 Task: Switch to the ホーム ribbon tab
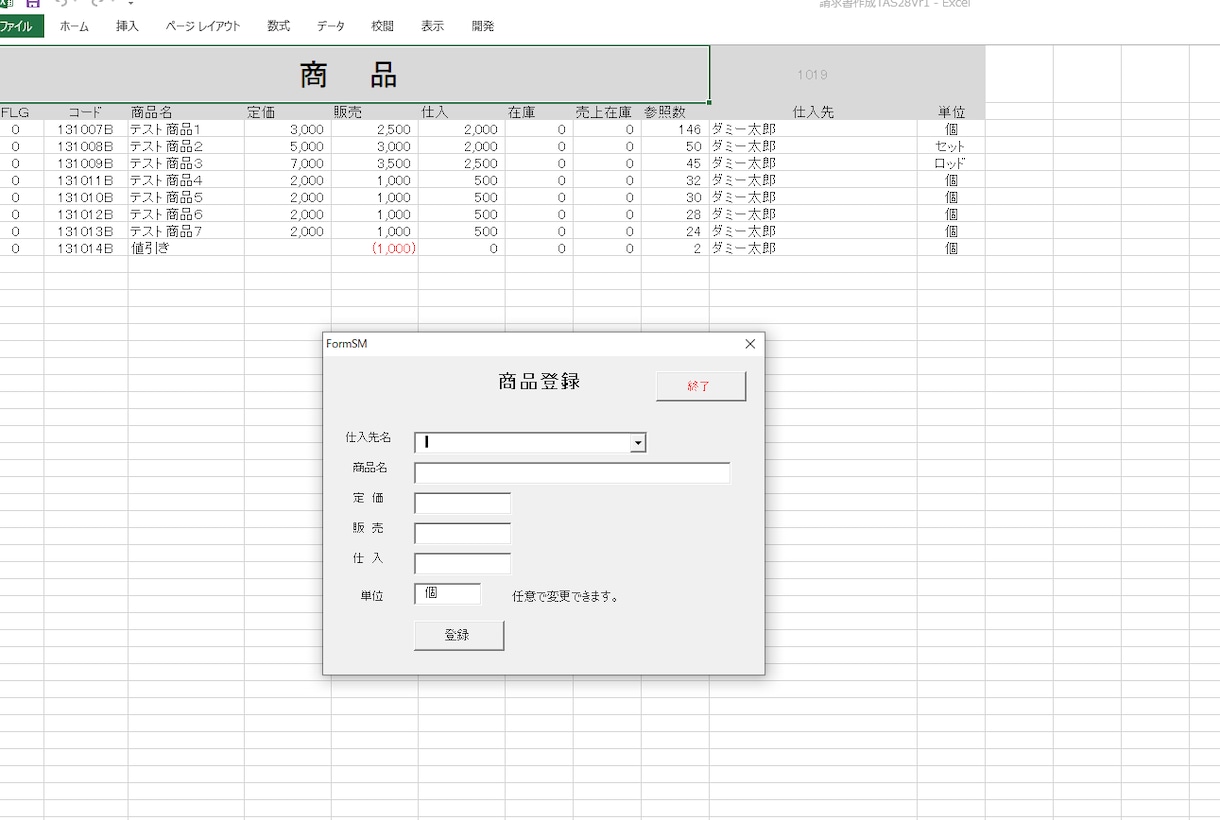pyautogui.click(x=74, y=26)
